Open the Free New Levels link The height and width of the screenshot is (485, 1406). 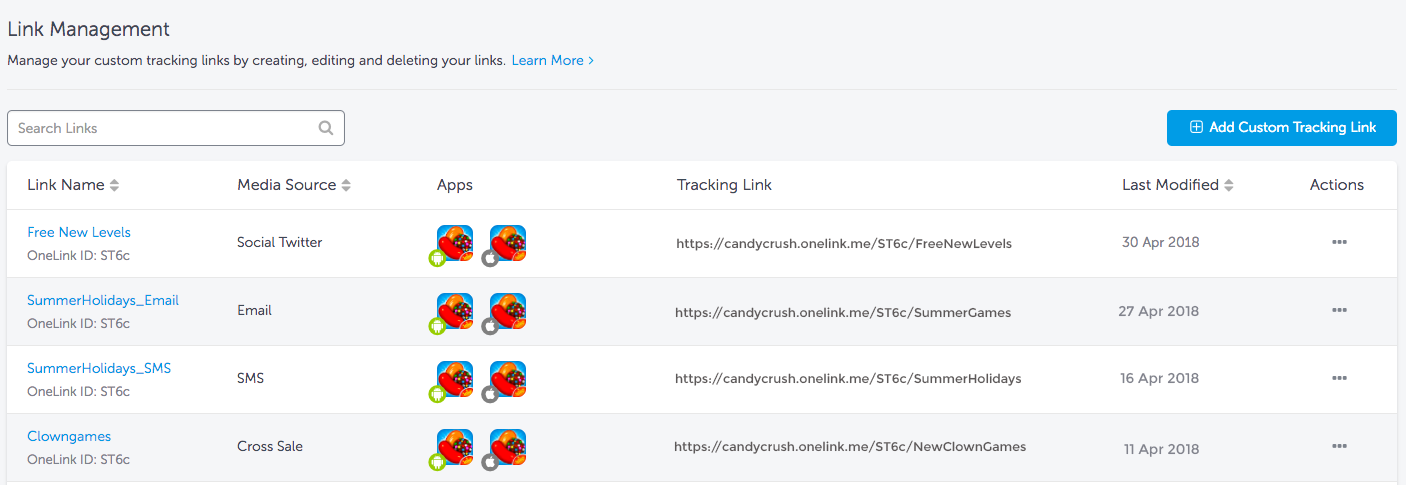[x=79, y=232]
